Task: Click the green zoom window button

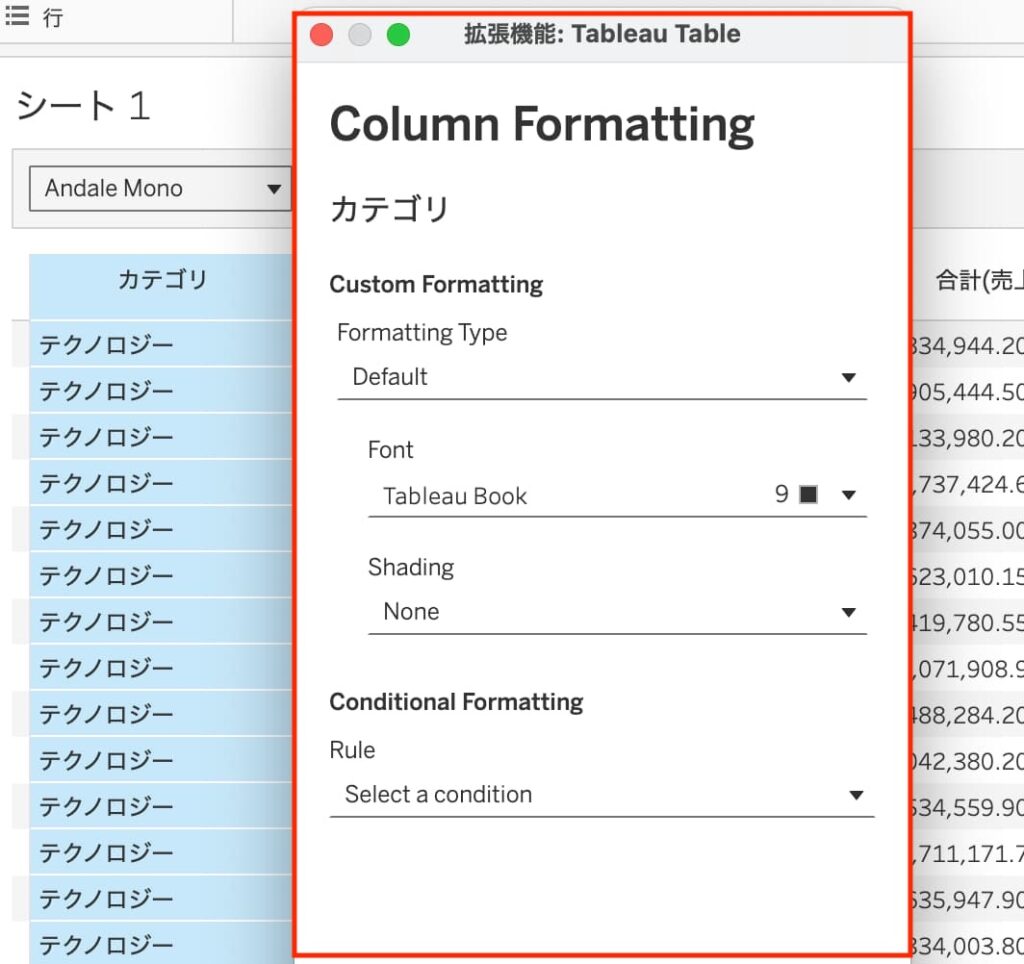Action: (x=398, y=35)
